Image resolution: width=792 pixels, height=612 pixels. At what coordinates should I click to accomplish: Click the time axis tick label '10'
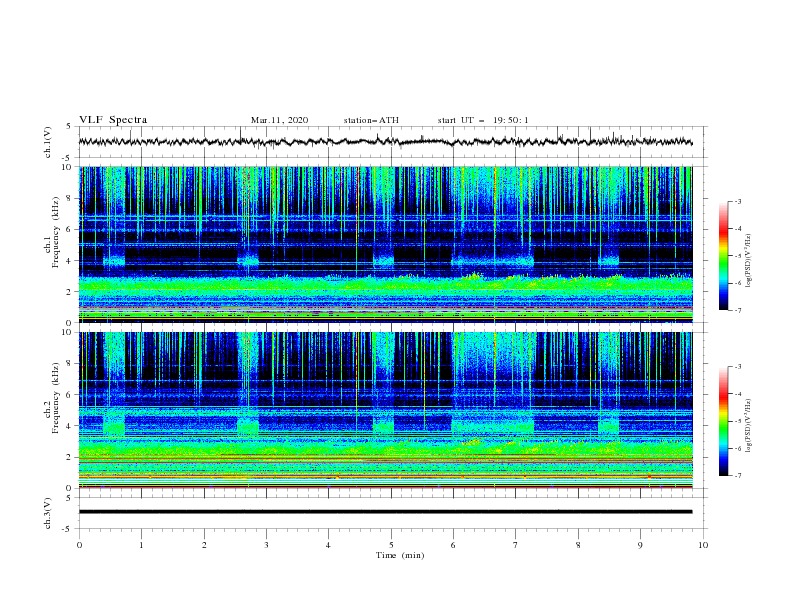[x=703, y=545]
